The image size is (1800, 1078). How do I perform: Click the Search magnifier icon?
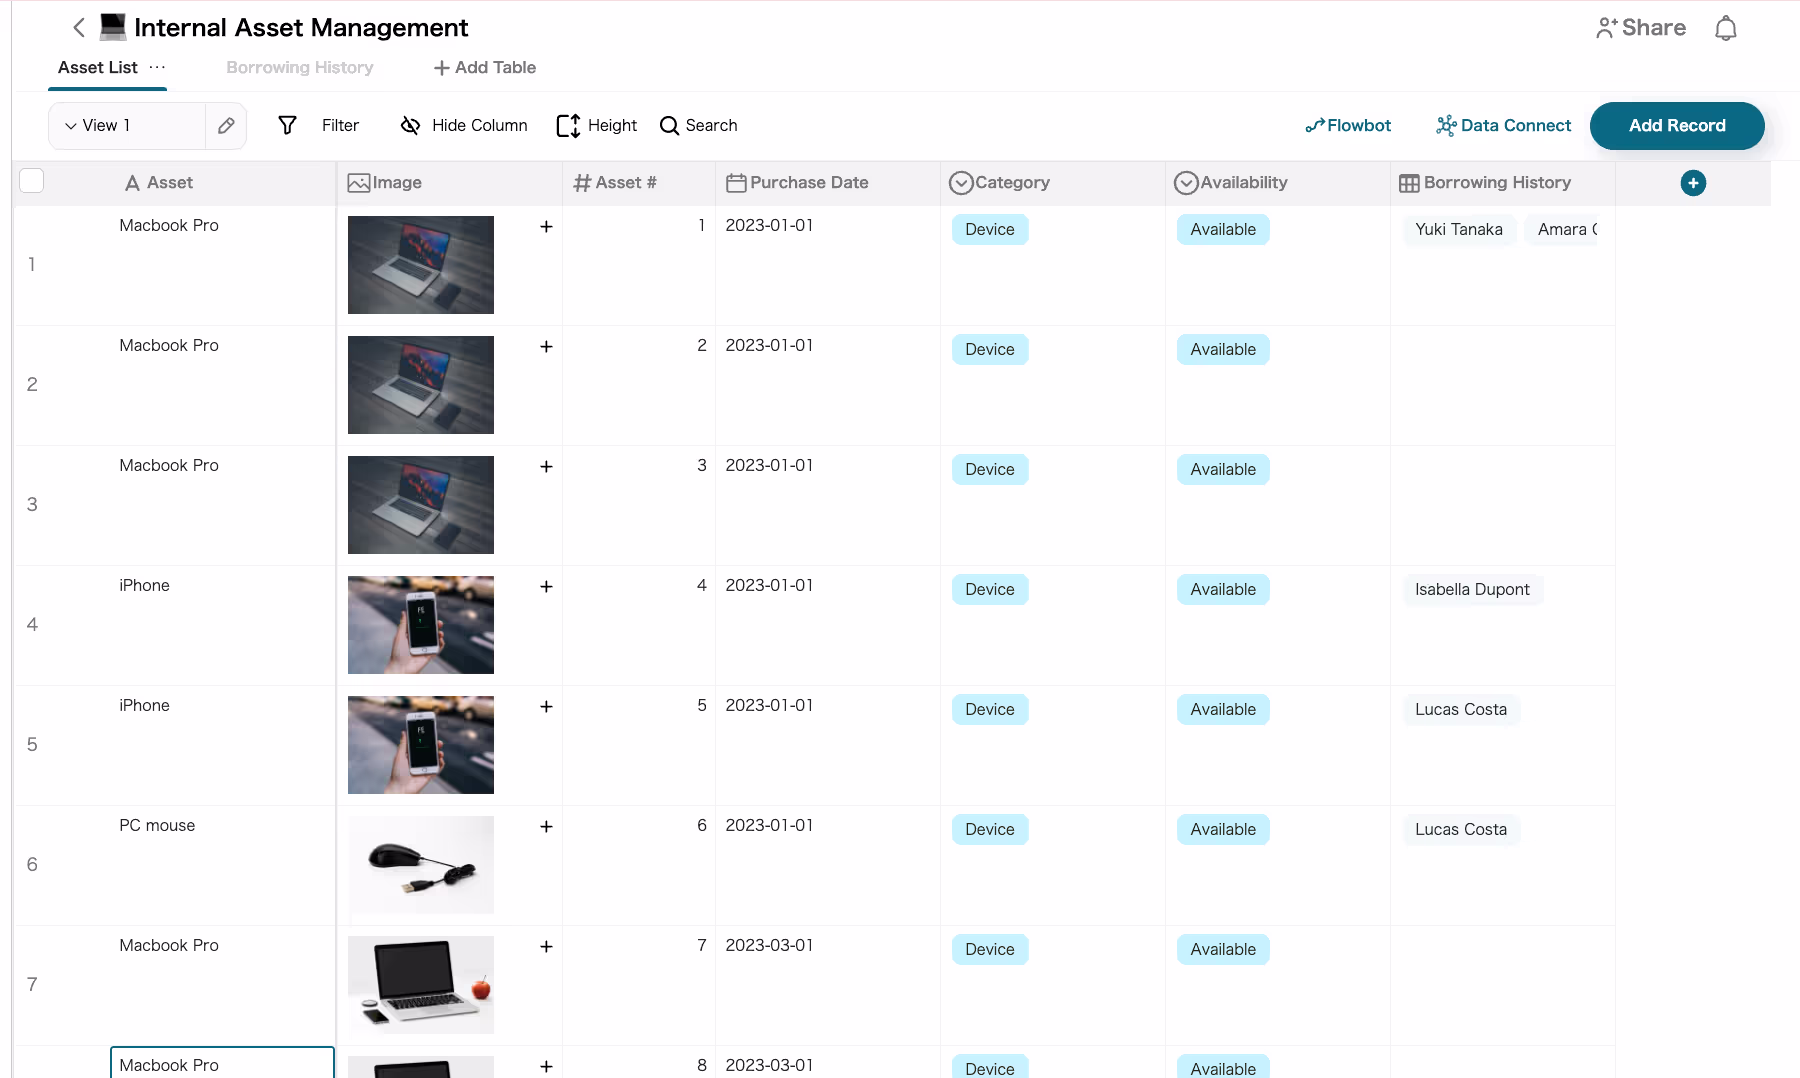[x=669, y=125]
